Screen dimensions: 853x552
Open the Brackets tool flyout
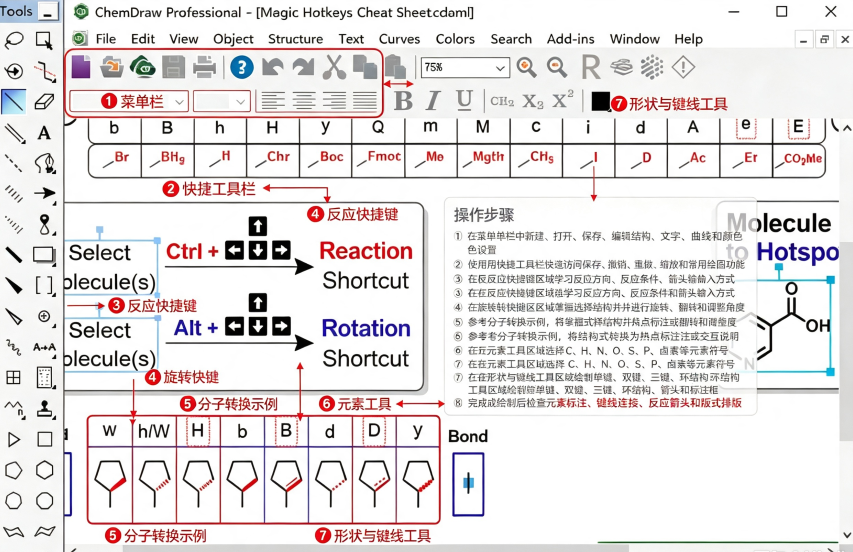click(x=44, y=284)
